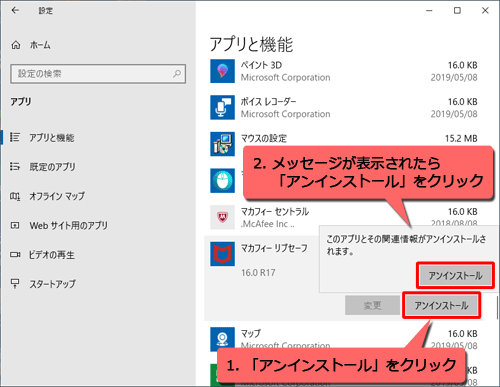Open ビデオの再生 settings page

click(x=52, y=255)
